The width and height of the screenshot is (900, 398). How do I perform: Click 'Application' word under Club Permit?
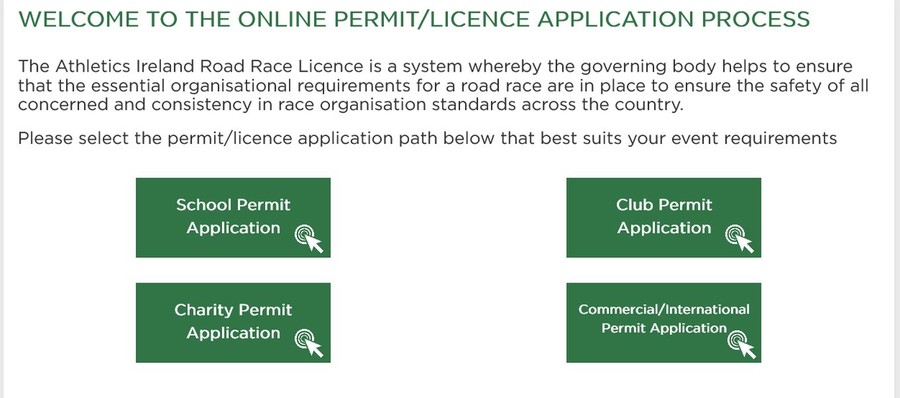664,228
